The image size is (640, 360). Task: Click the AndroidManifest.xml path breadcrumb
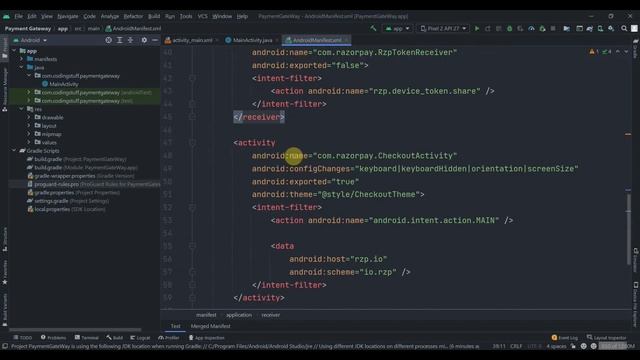point(133,29)
